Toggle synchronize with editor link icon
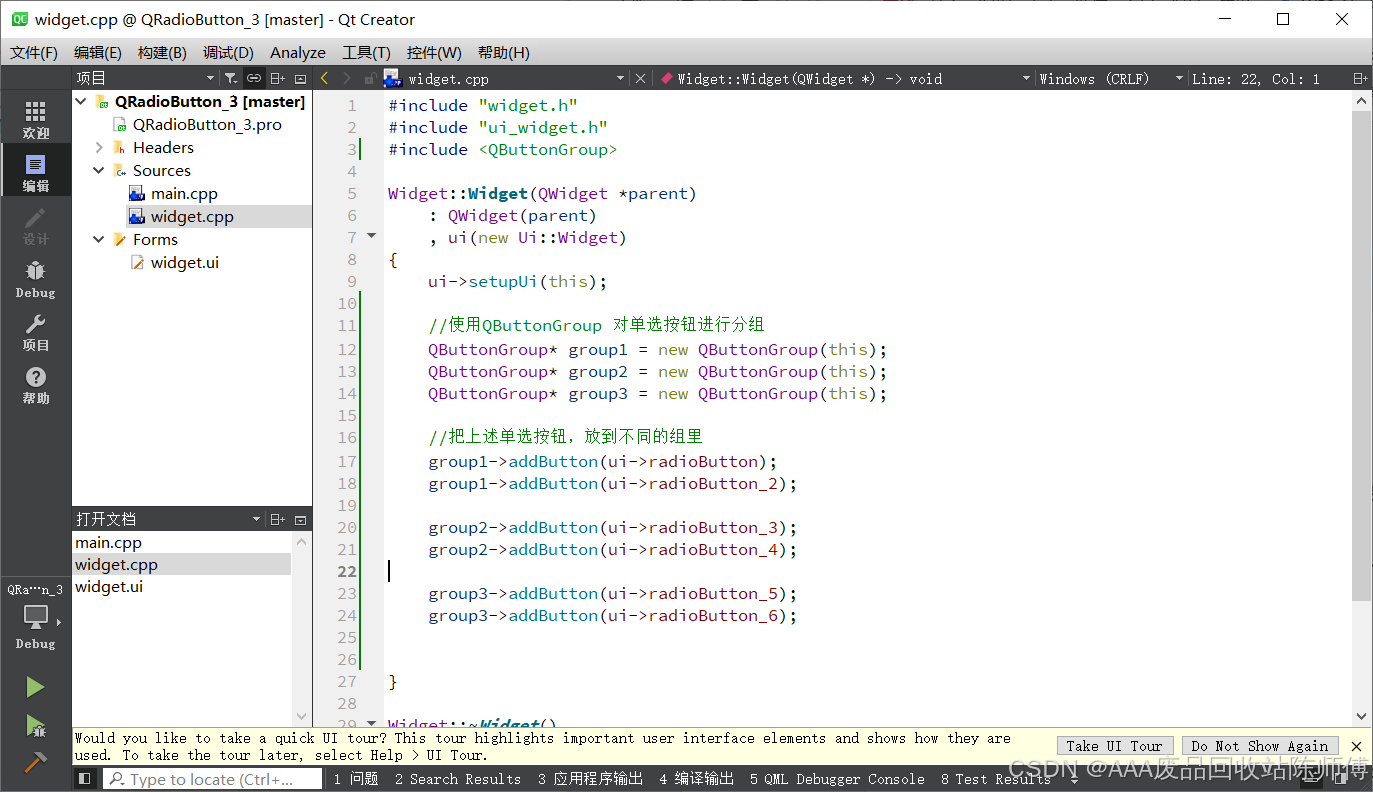1373x792 pixels. [254, 78]
